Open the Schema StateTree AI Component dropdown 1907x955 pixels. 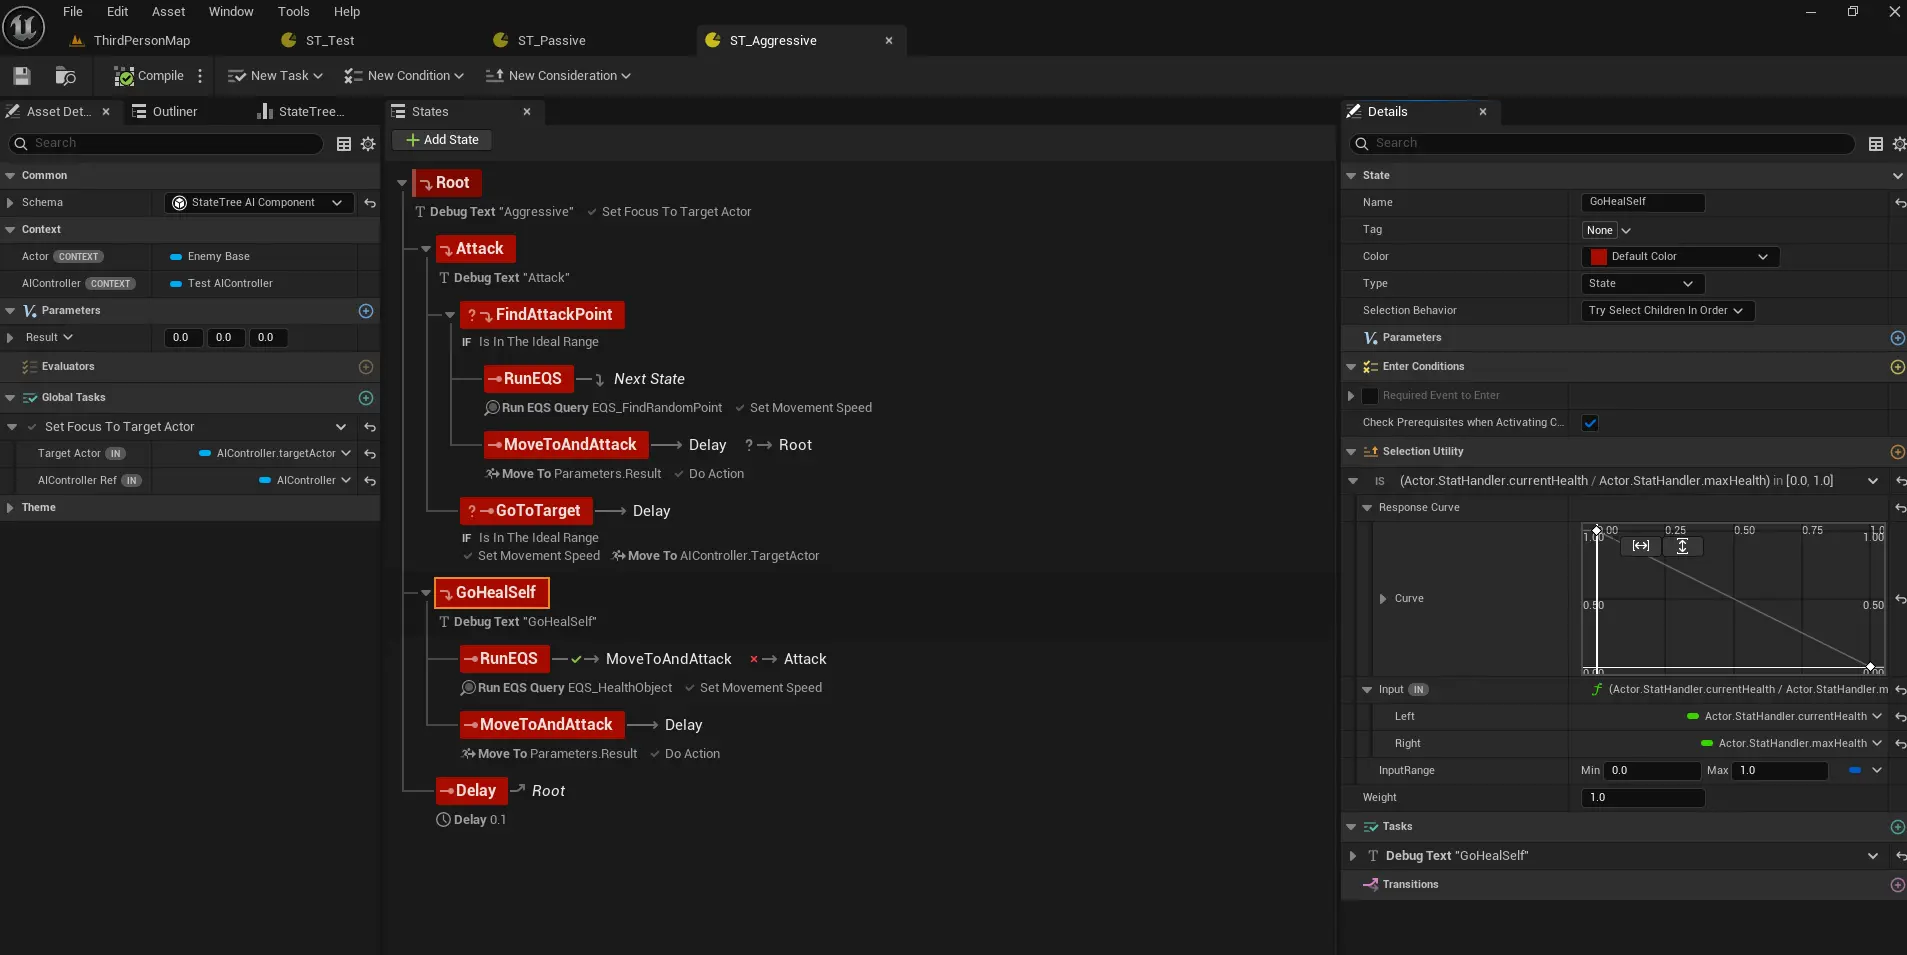[259, 203]
